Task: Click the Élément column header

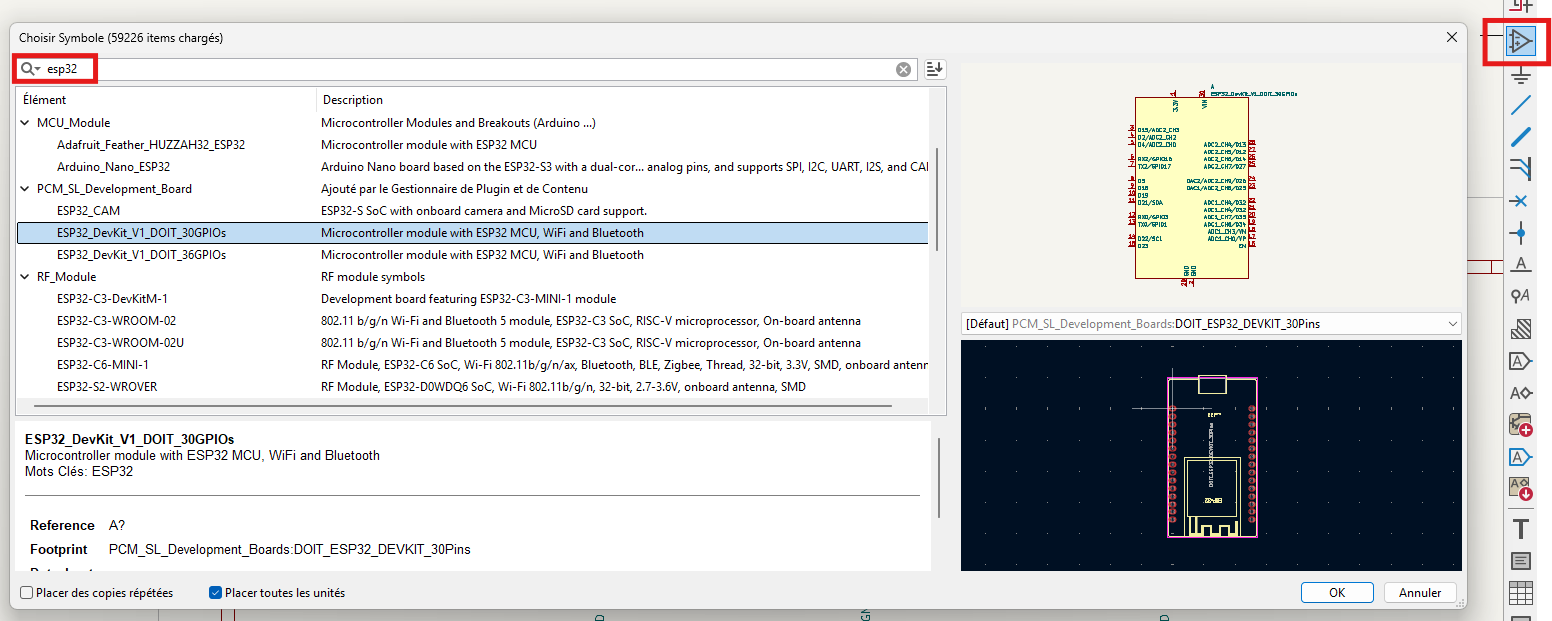Action: [166, 100]
